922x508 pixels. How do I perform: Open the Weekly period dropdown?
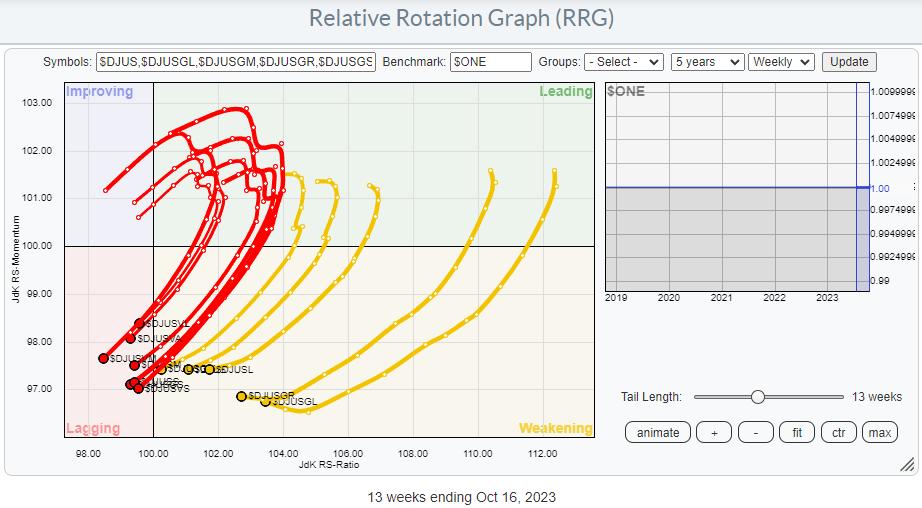pos(781,62)
